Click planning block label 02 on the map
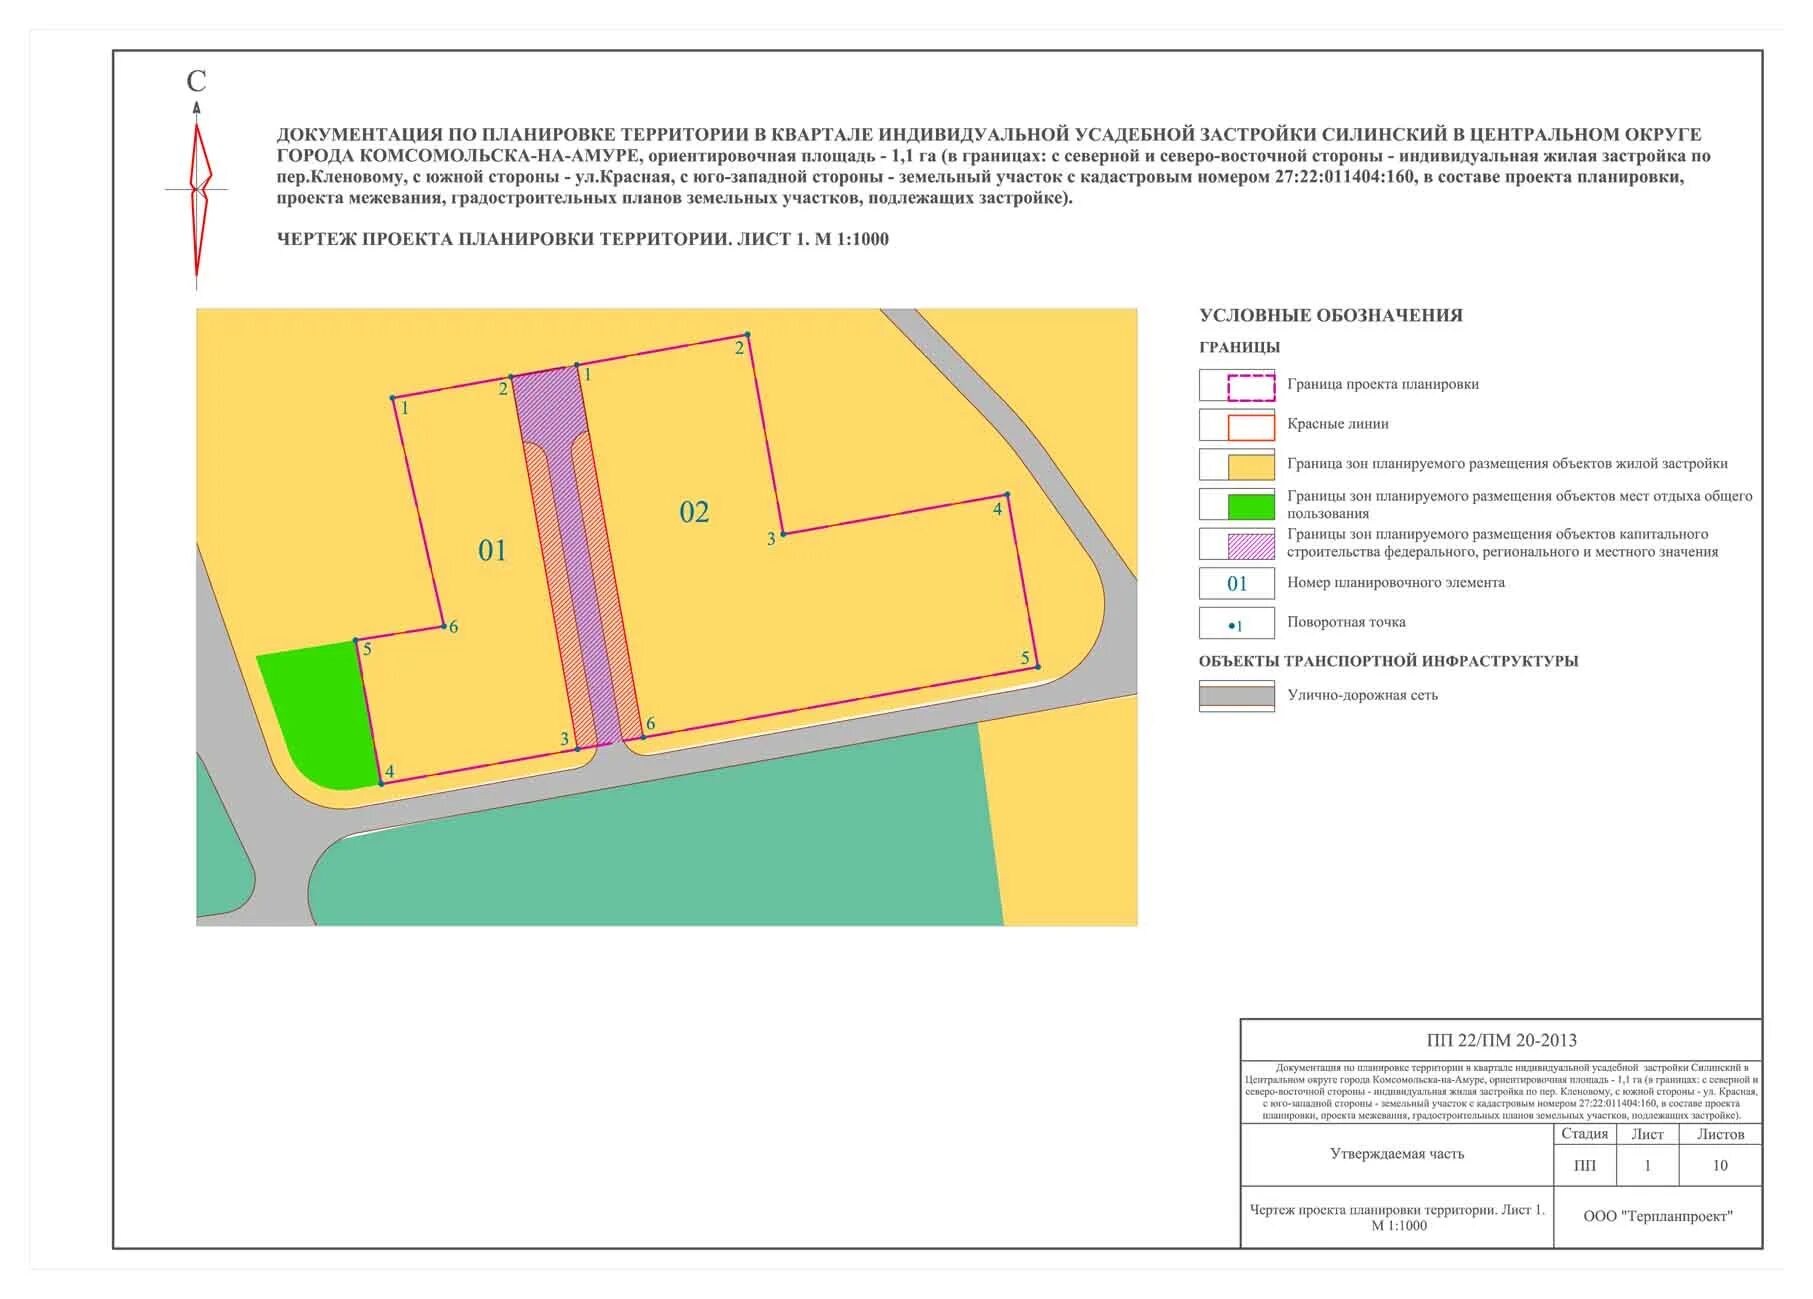This screenshot has width=1813, height=1299. [x=694, y=512]
